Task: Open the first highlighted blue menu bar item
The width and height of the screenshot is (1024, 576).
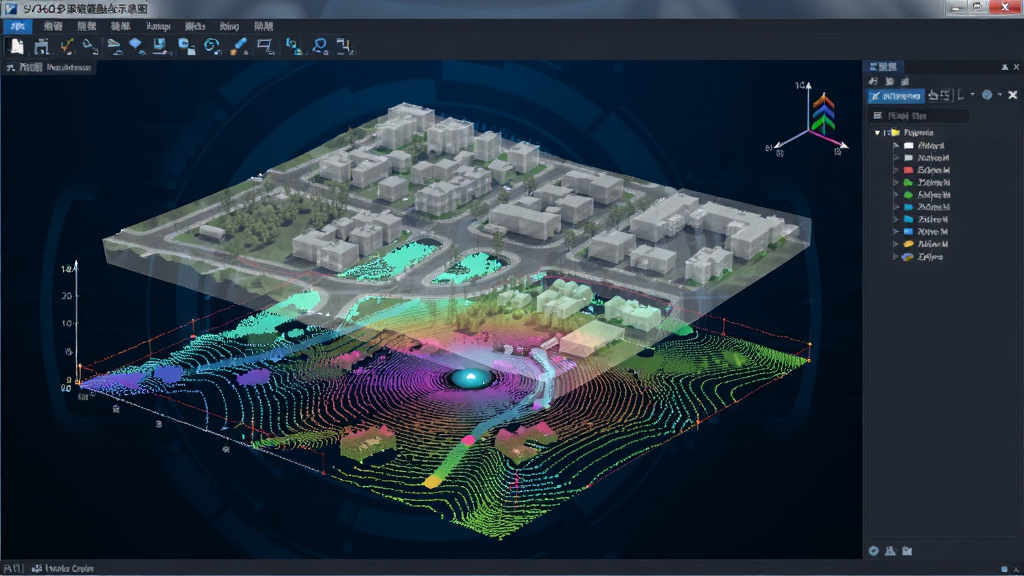Action: (x=18, y=26)
